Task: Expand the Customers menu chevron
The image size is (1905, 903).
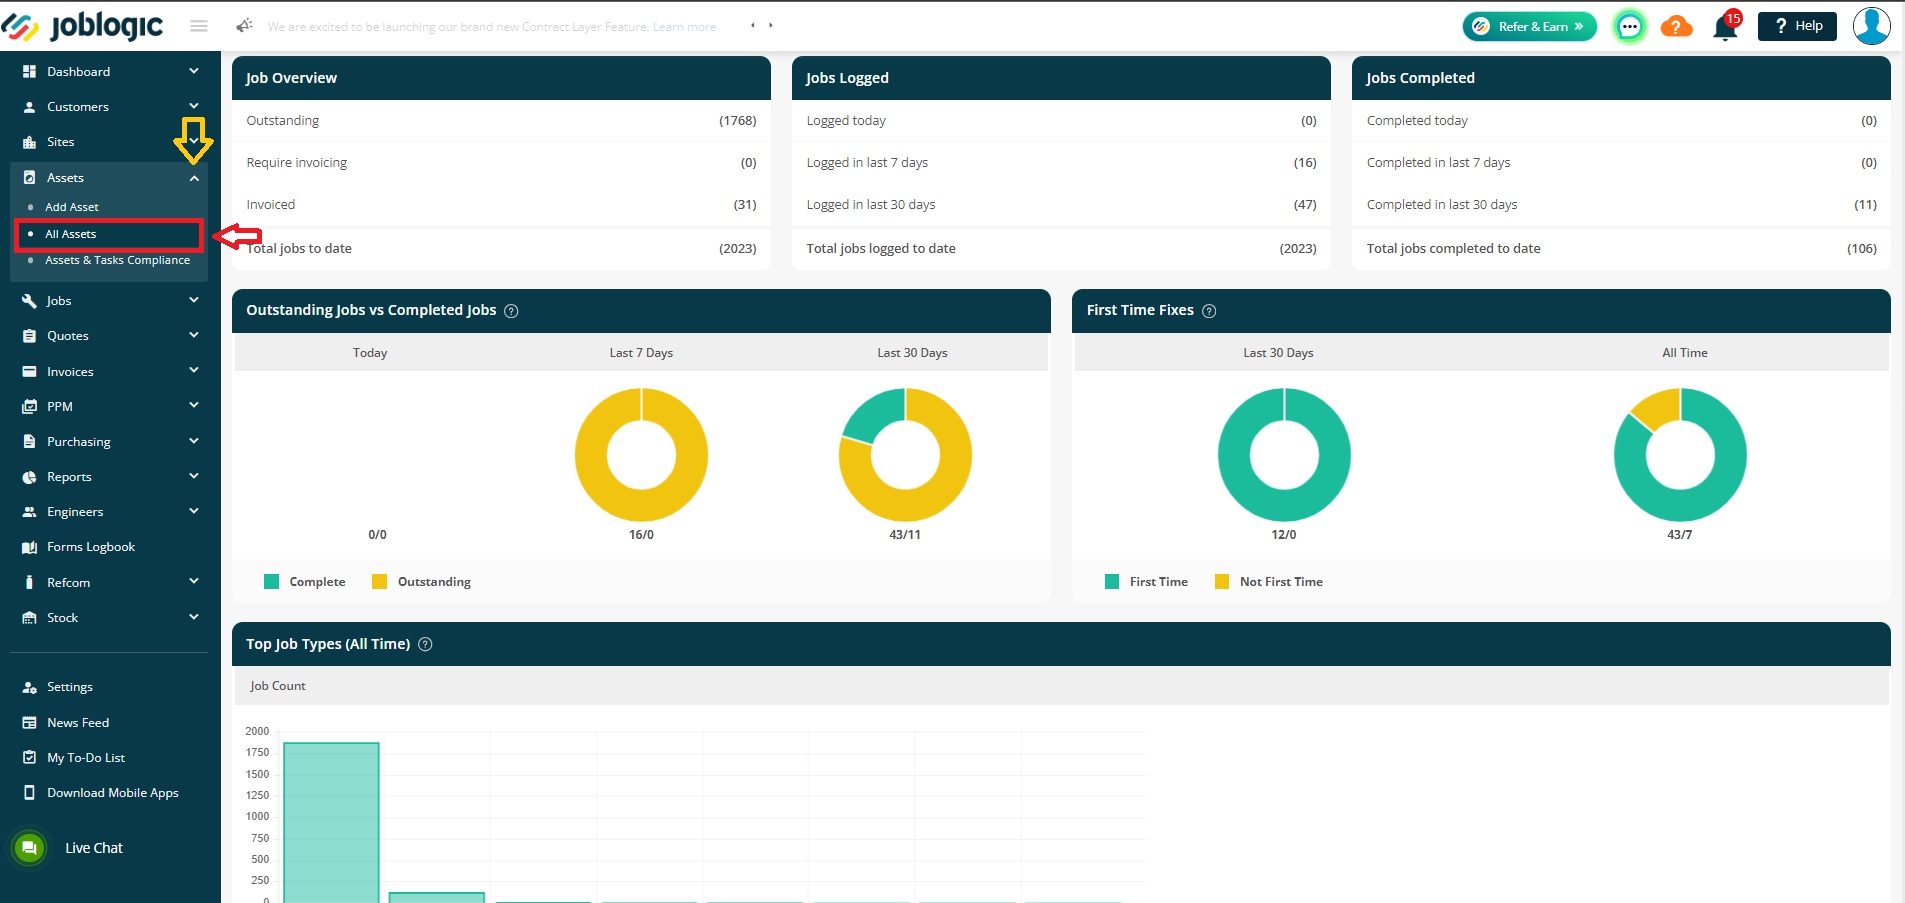Action: coord(194,106)
